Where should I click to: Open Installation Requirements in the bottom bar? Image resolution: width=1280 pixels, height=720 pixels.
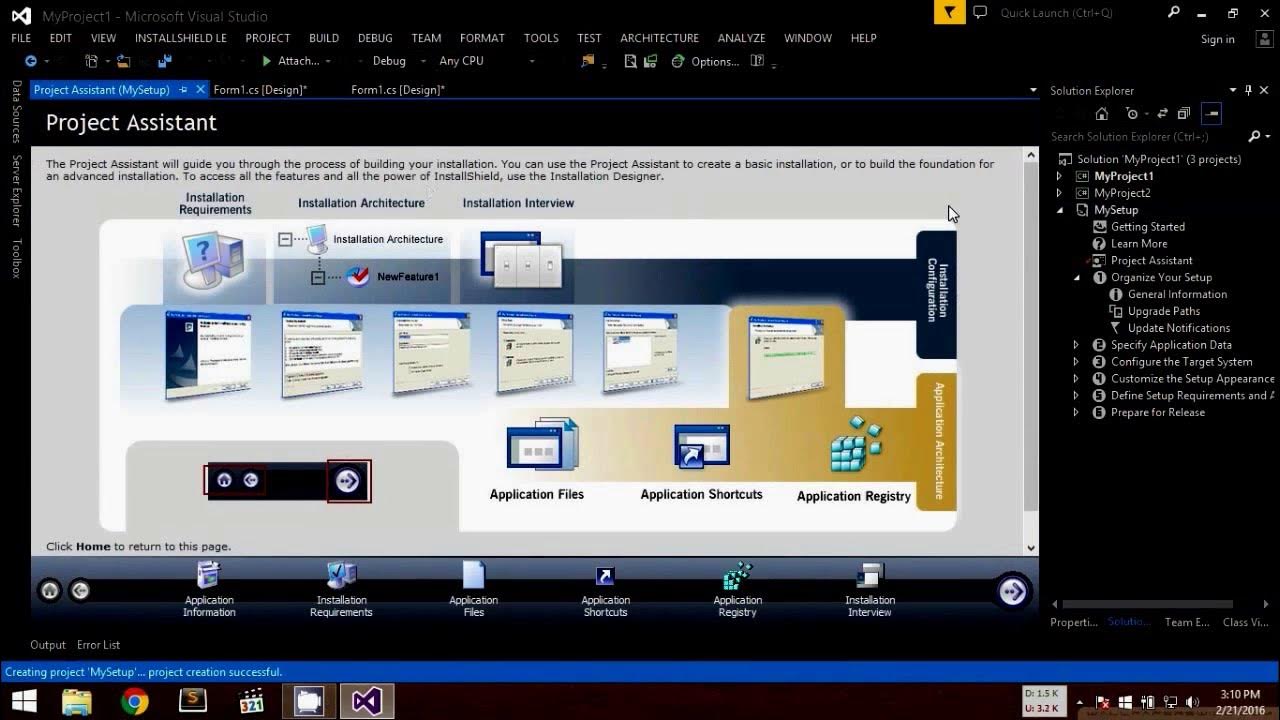coord(341,590)
